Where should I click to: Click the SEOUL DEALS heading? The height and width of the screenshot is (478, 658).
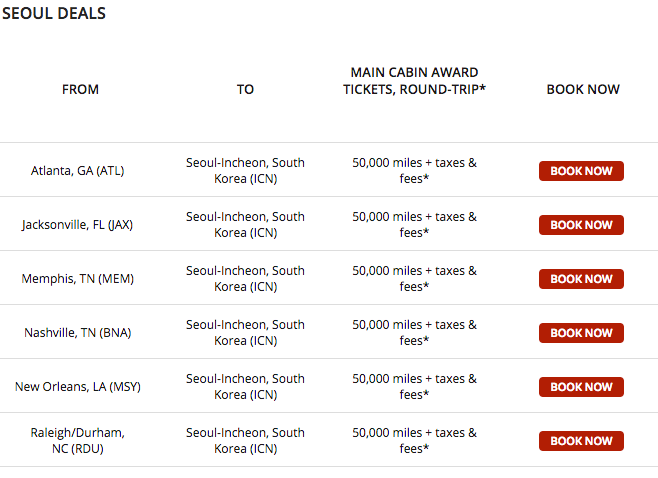[54, 14]
